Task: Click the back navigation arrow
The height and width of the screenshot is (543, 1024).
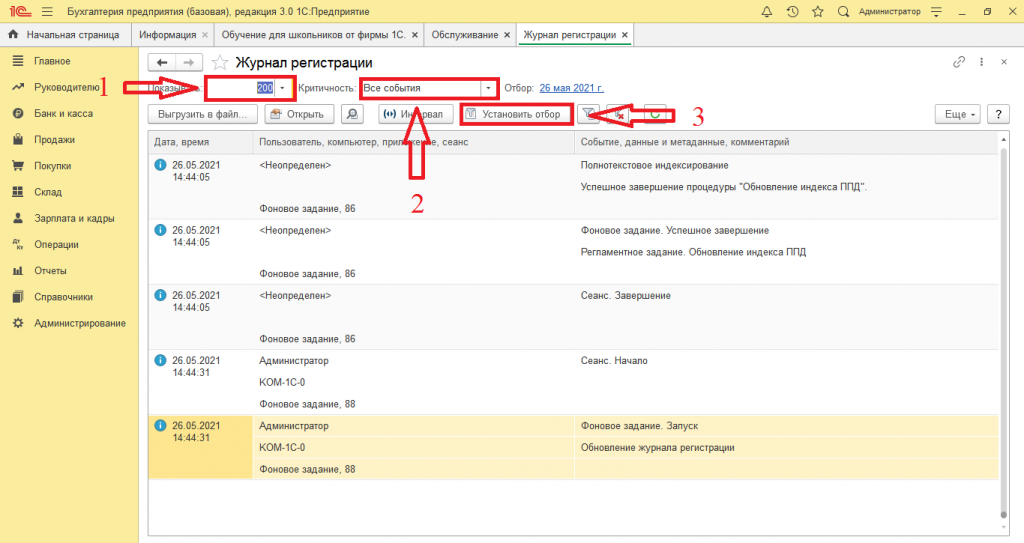Action: pos(162,62)
